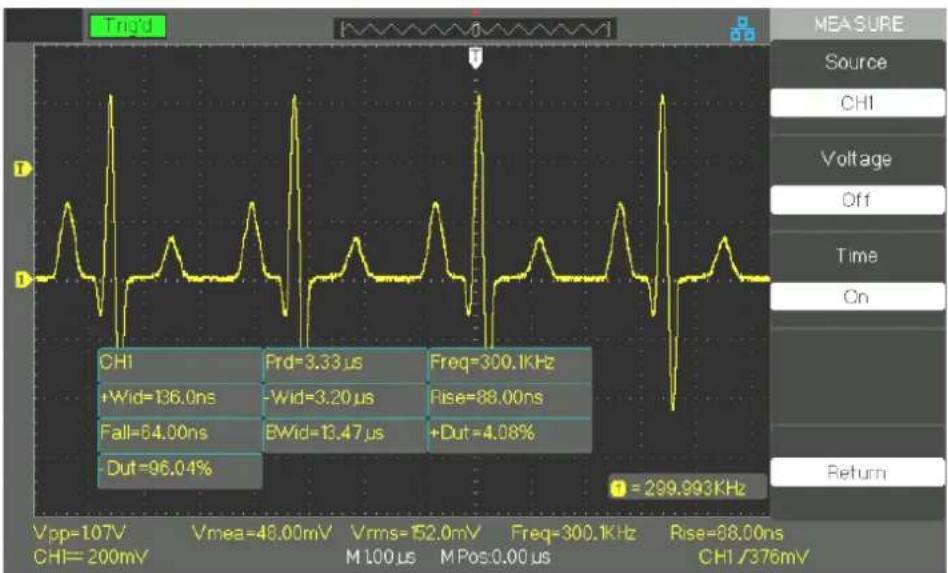Click the Vmea=48.00mV bottom readout

click(262, 533)
